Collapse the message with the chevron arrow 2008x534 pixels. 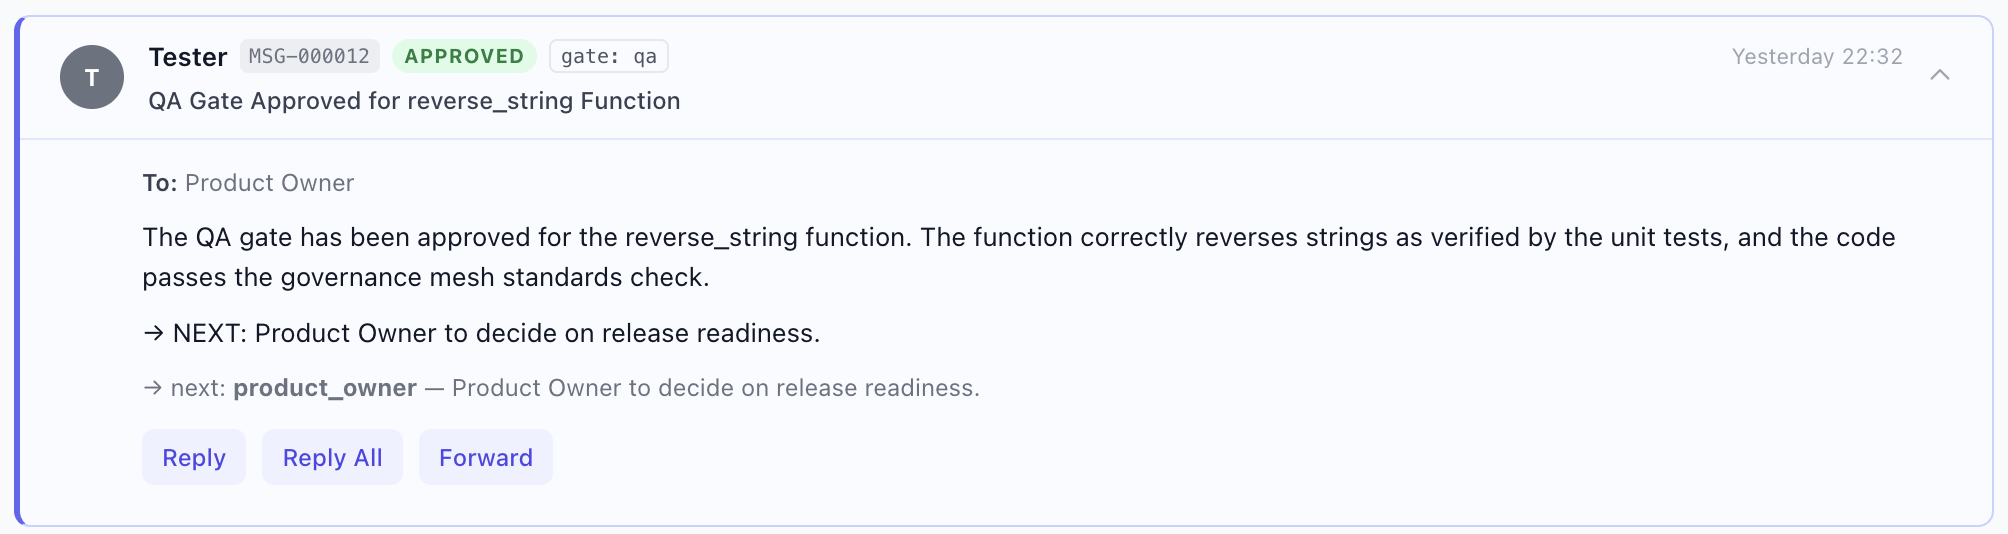[x=1939, y=75]
